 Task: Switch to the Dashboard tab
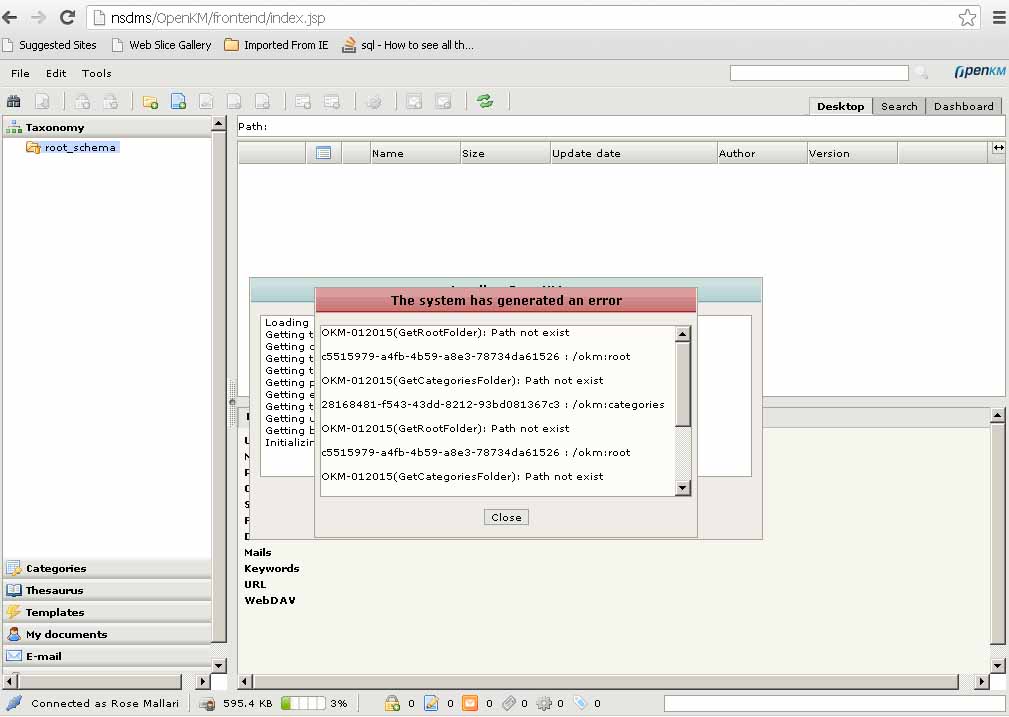point(963,106)
